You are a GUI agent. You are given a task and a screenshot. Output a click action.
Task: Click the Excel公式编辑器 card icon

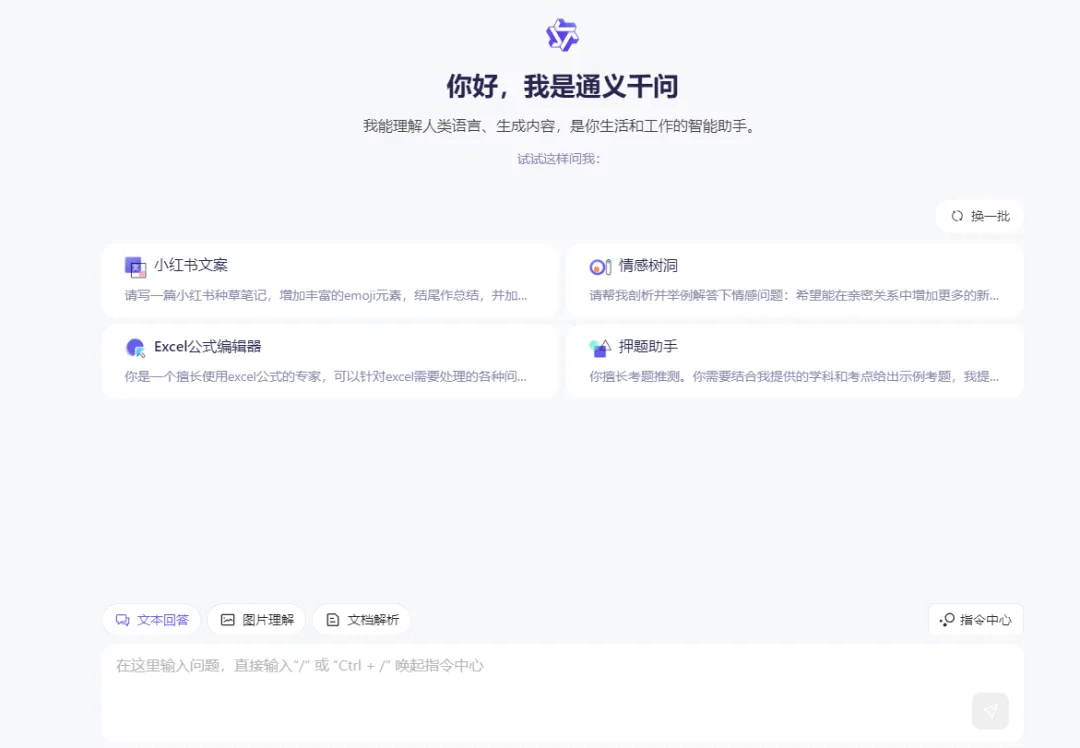(x=135, y=347)
